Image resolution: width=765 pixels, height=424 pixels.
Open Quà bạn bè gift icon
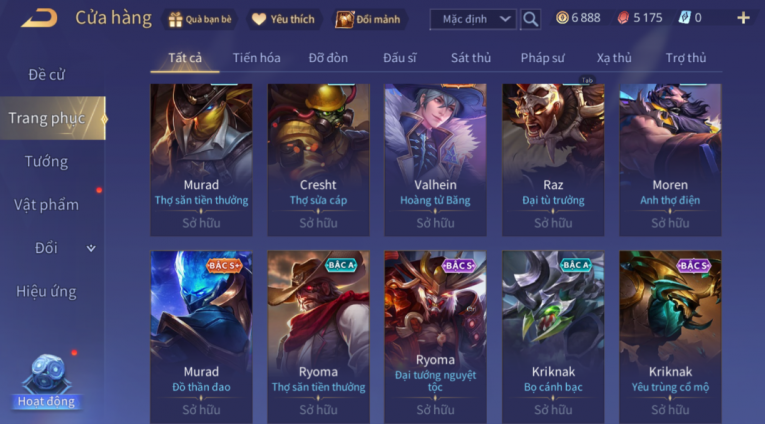click(x=175, y=19)
